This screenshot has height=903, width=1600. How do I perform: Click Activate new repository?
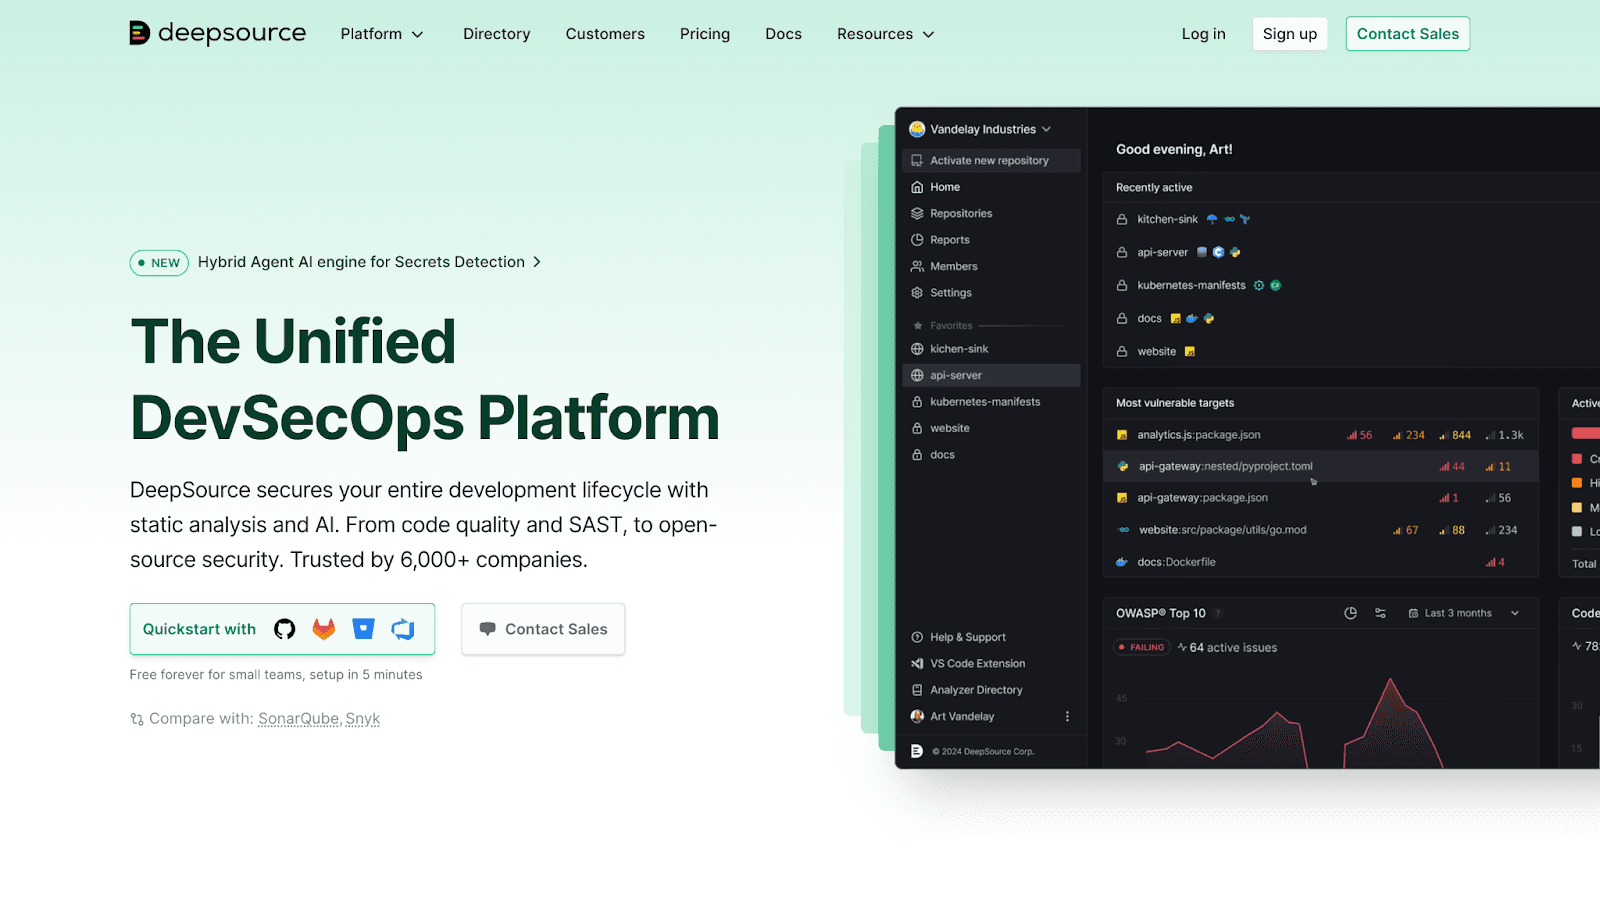(991, 160)
